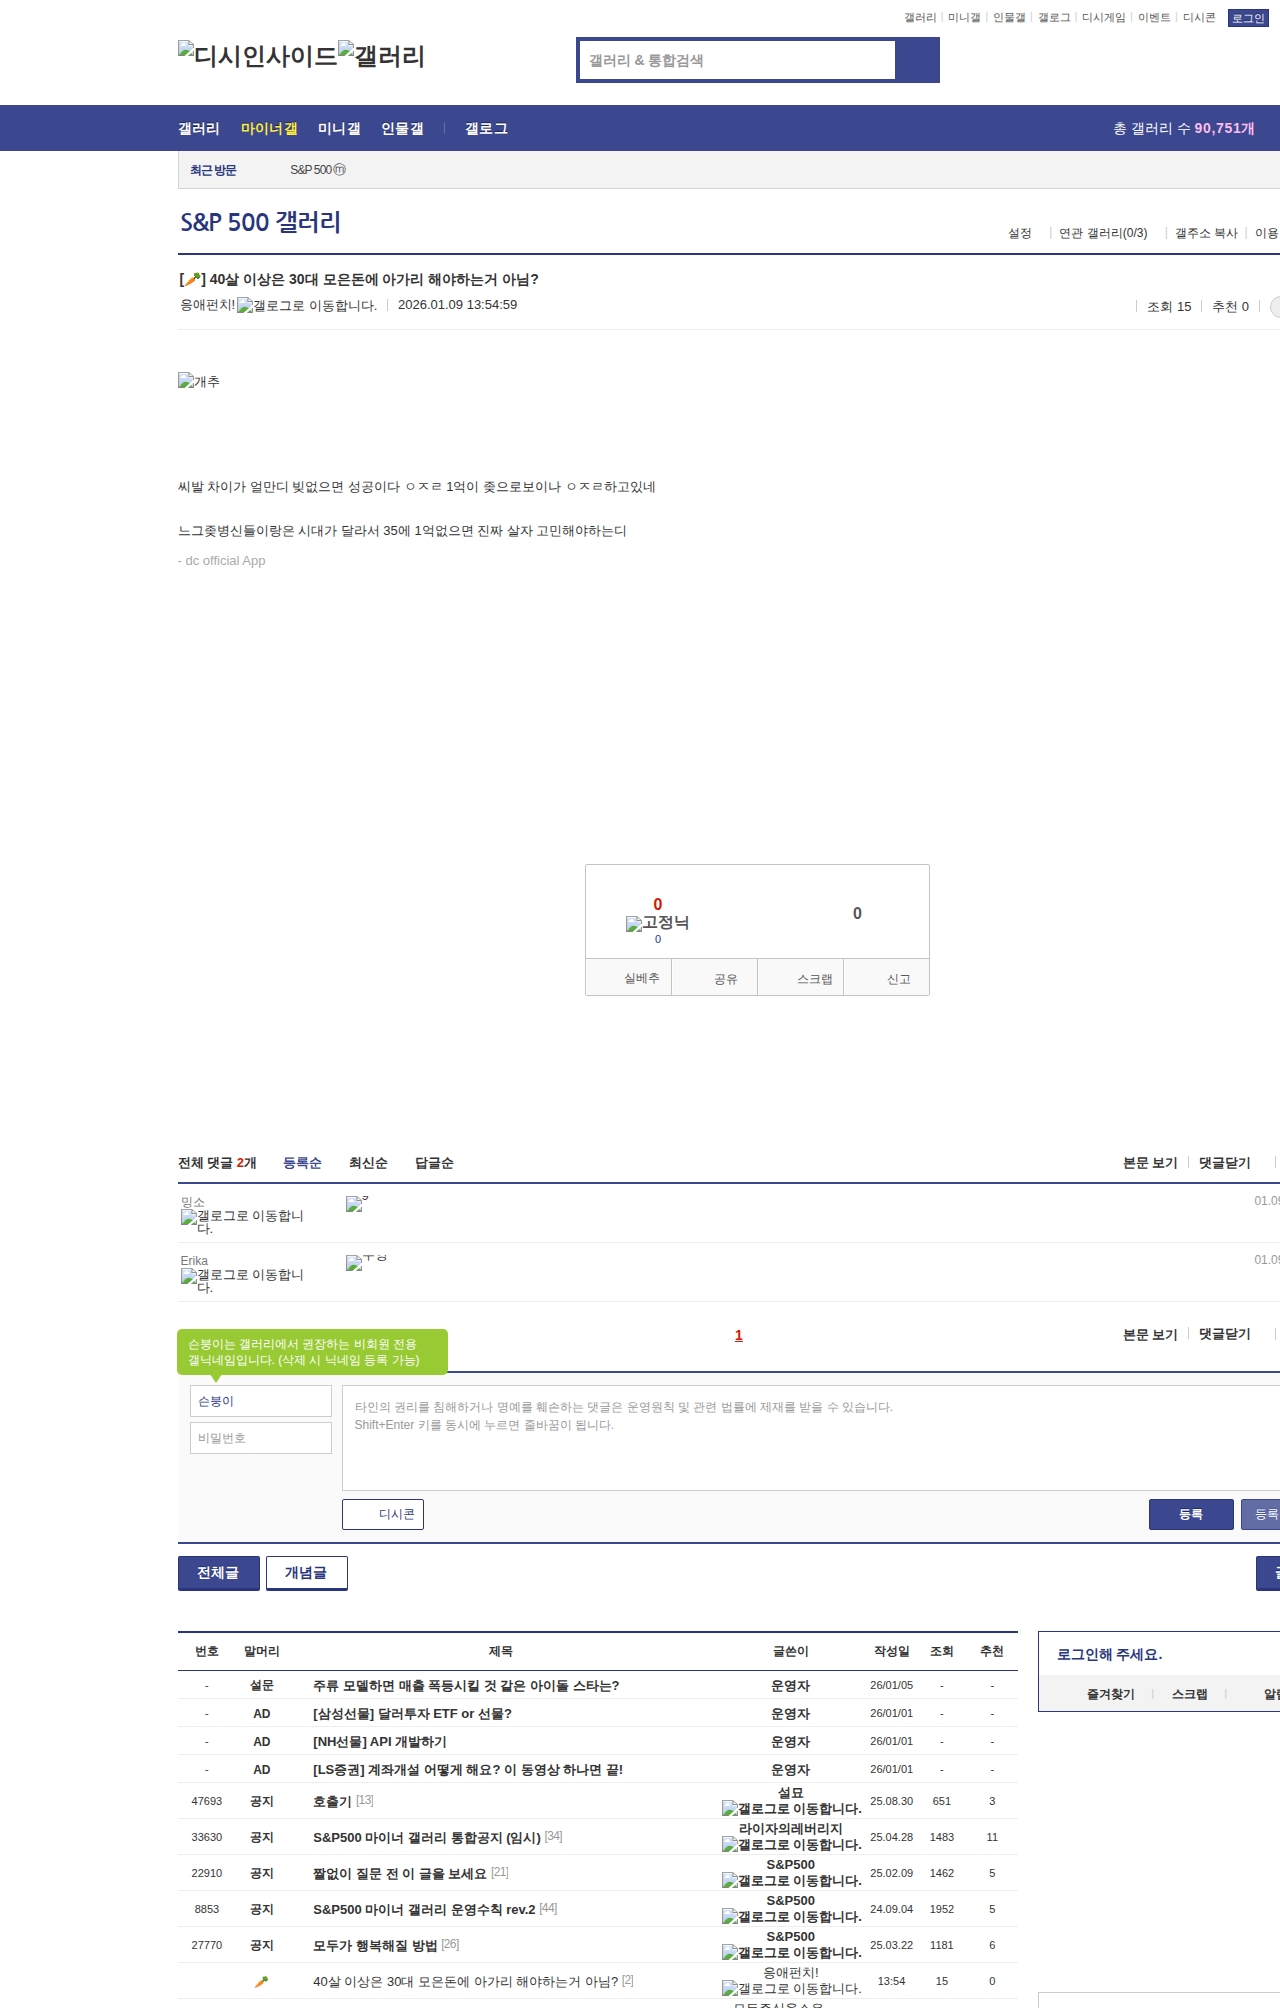The width and height of the screenshot is (1280, 2008).
Task: Open the notice '모두가 행복해질 방법'
Action: [x=375, y=1945]
